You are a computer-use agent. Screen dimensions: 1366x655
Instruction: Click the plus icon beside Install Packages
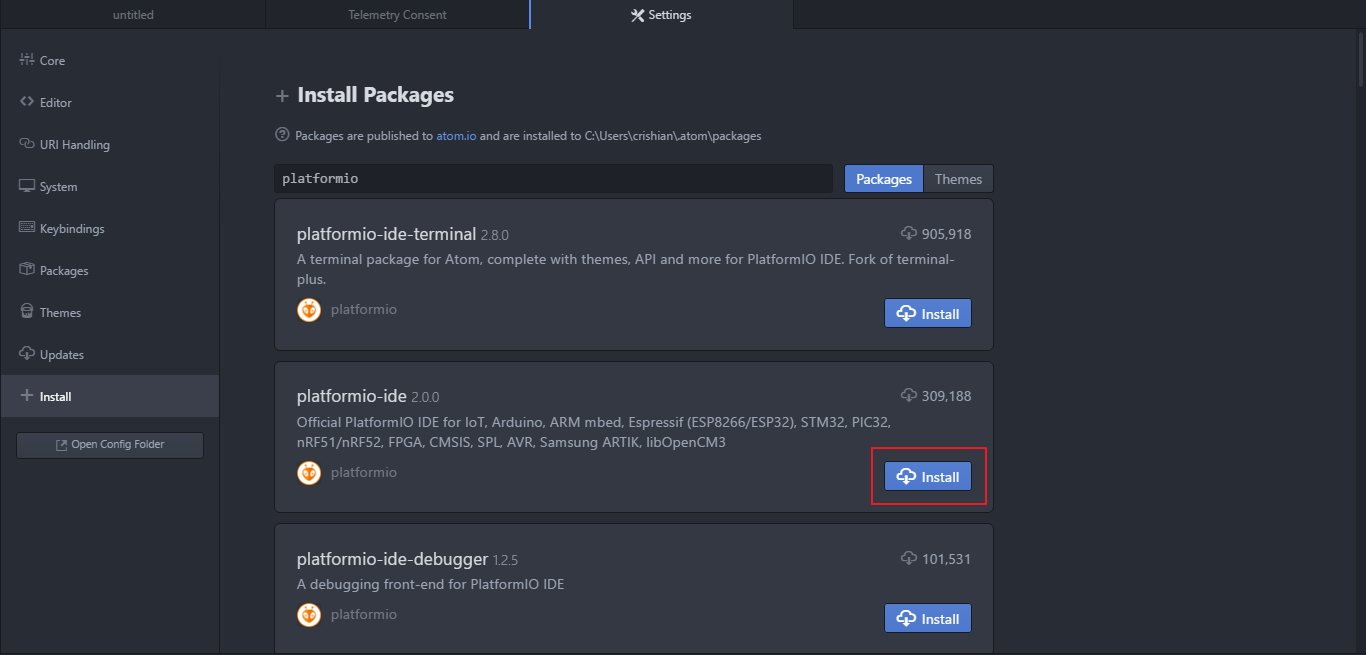coord(282,96)
